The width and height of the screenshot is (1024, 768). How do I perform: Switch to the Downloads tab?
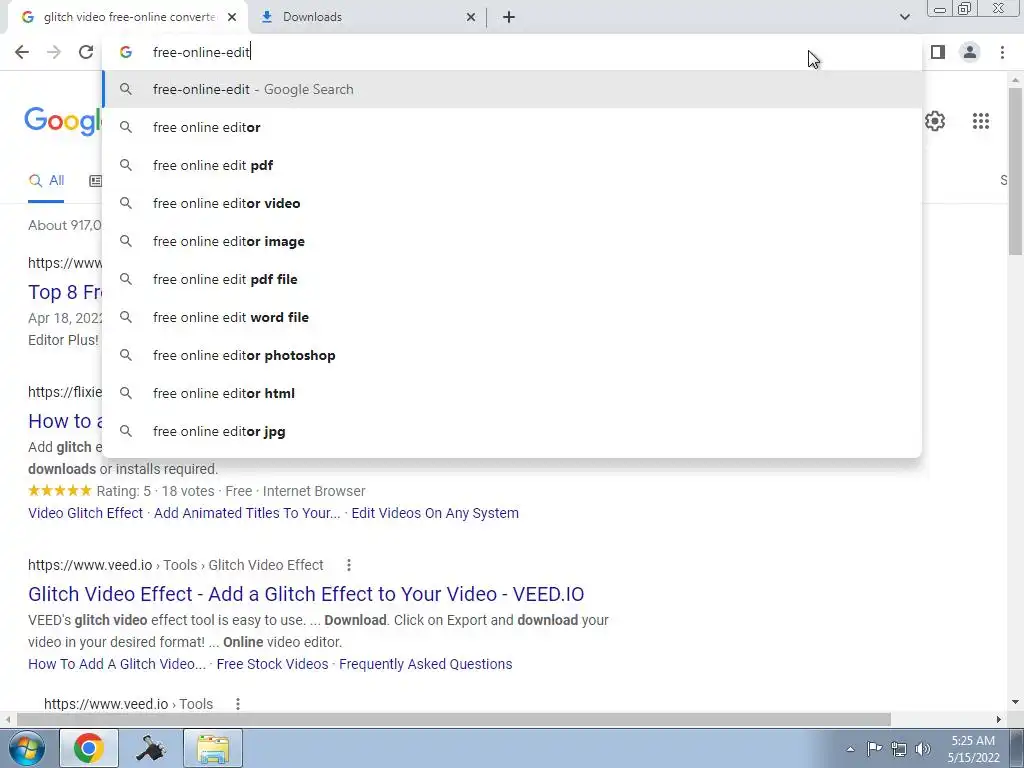pyautogui.click(x=366, y=18)
